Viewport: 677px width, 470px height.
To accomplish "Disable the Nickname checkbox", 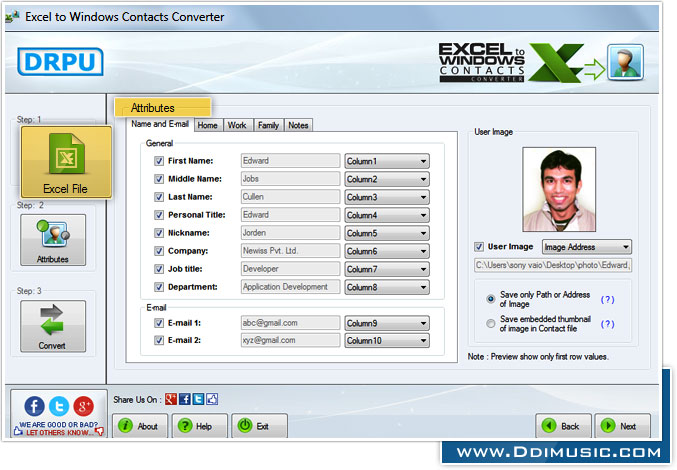I will (159, 233).
